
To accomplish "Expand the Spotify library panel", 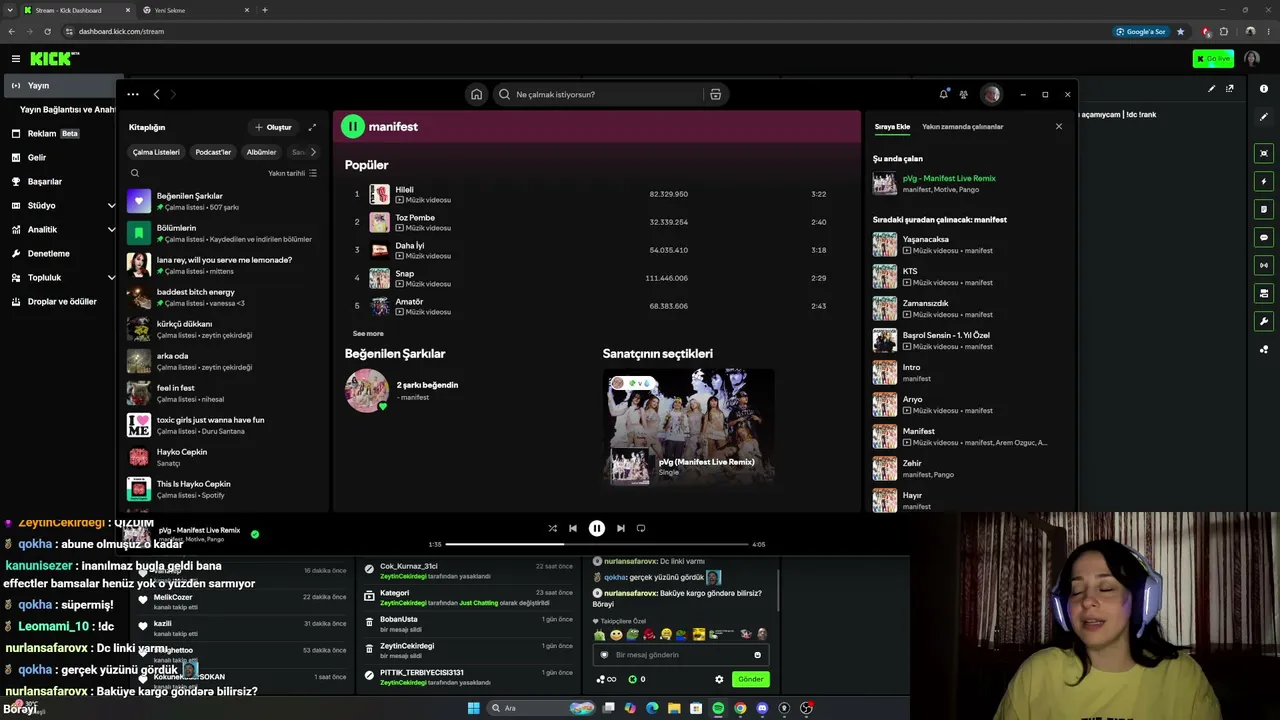I will (x=312, y=127).
